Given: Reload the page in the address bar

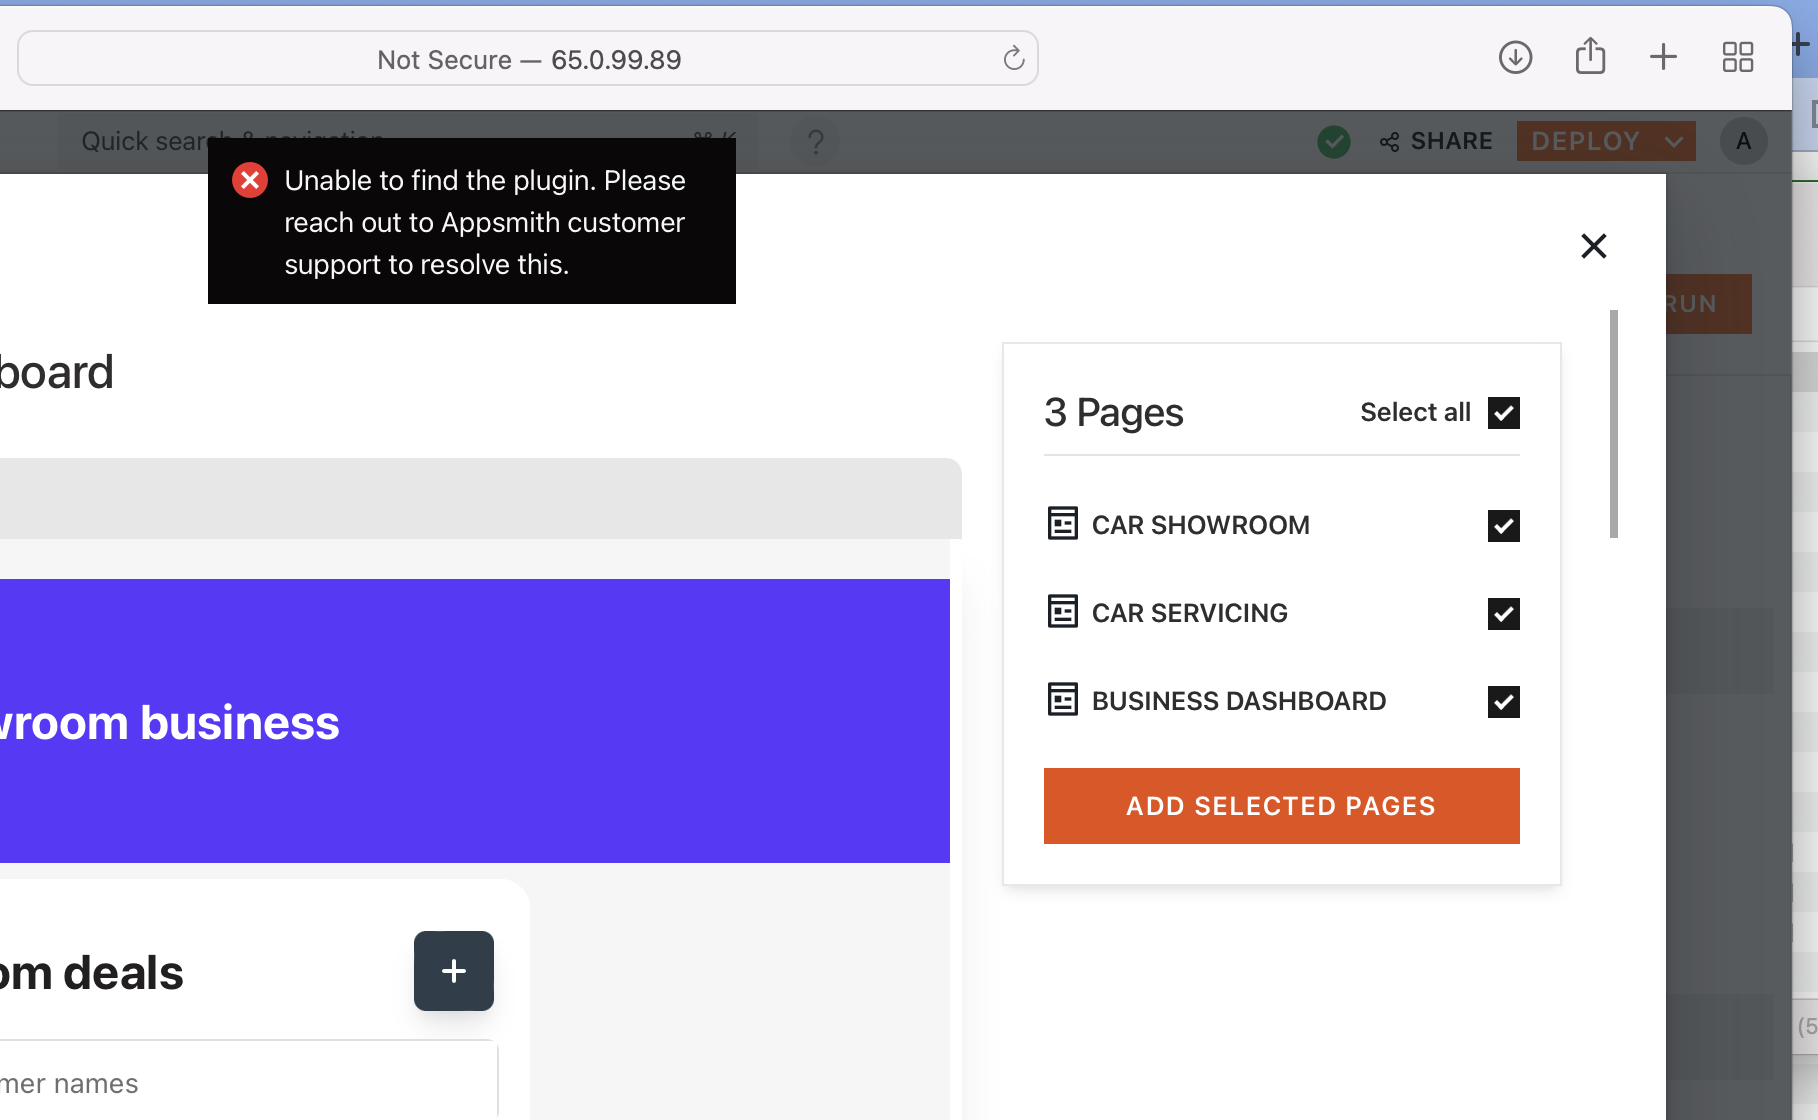Looking at the screenshot, I should tap(1013, 59).
